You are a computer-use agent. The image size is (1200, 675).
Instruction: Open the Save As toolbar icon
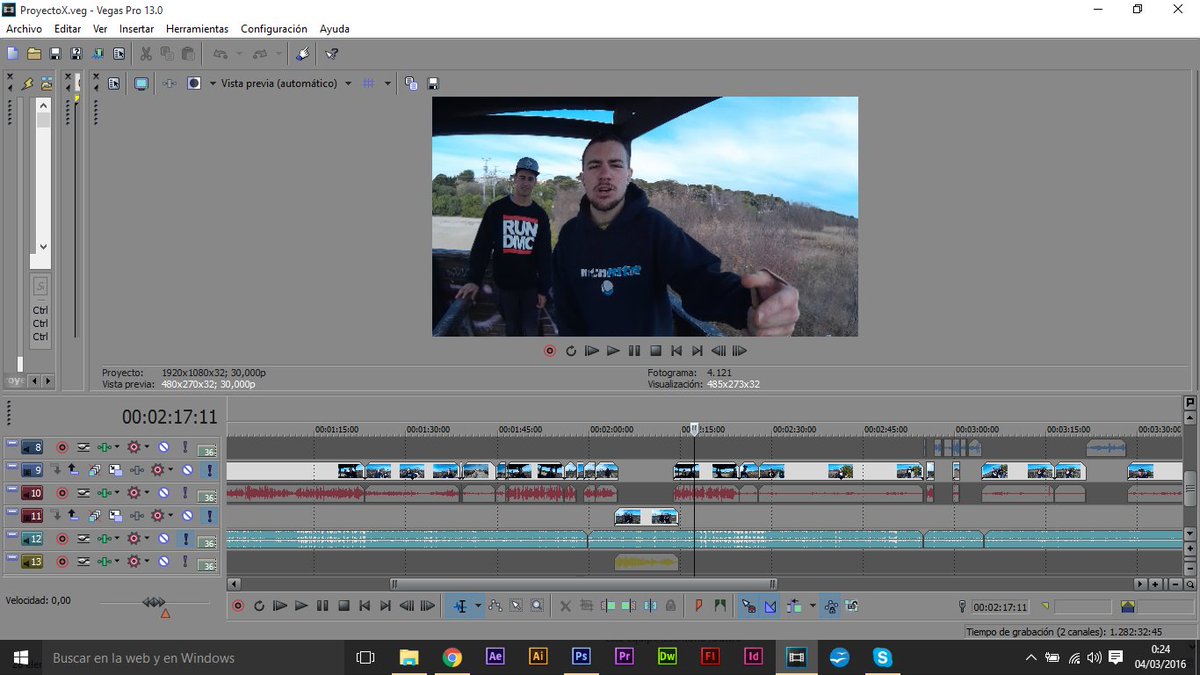click(x=76, y=54)
